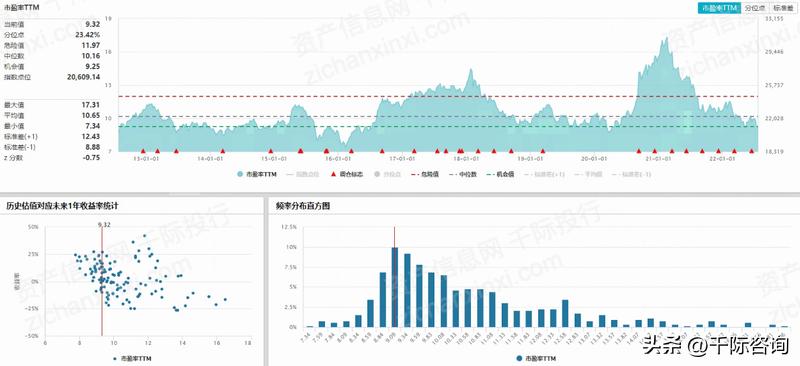
Task: Click the 16-01-01 date label on x-axis
Action: coord(337,159)
